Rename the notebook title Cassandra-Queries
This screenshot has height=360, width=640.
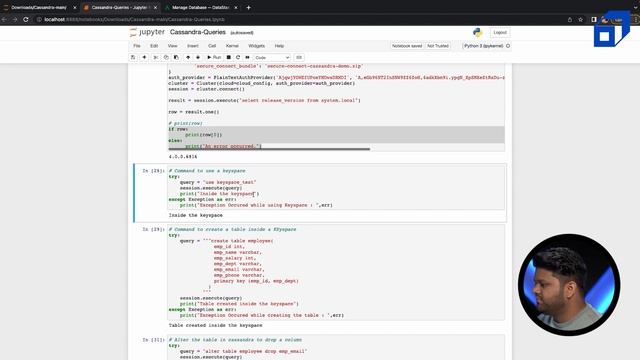point(198,32)
